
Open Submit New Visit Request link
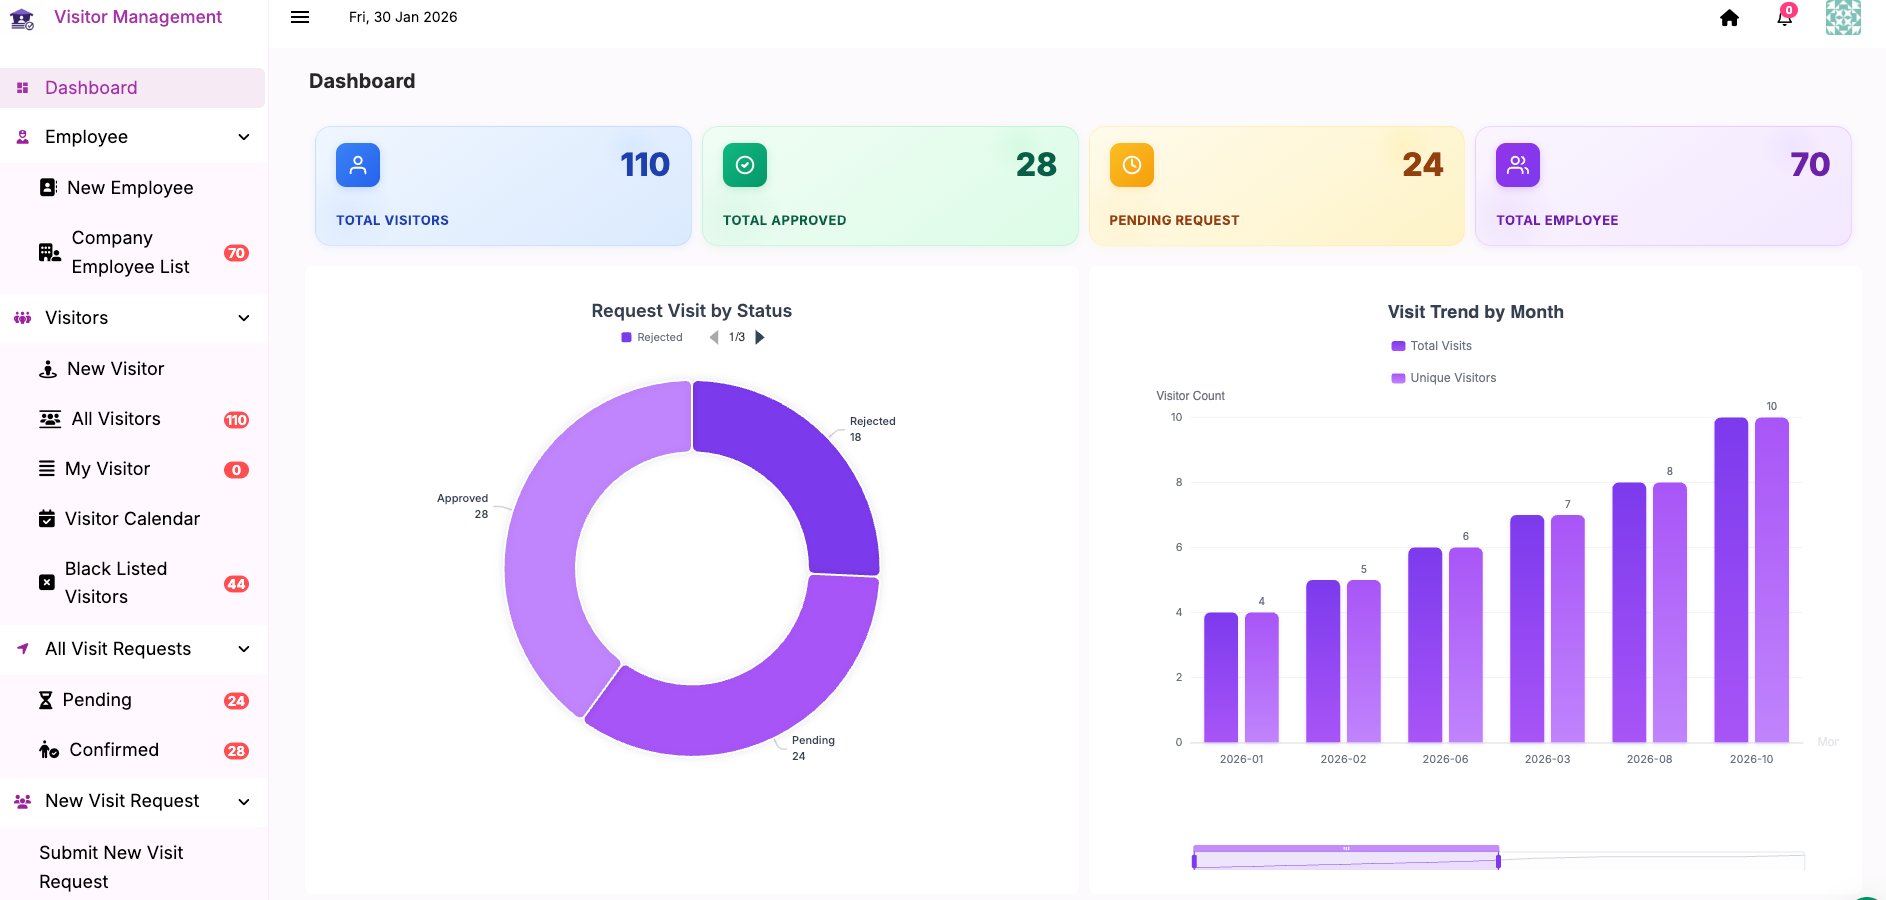coord(111,867)
